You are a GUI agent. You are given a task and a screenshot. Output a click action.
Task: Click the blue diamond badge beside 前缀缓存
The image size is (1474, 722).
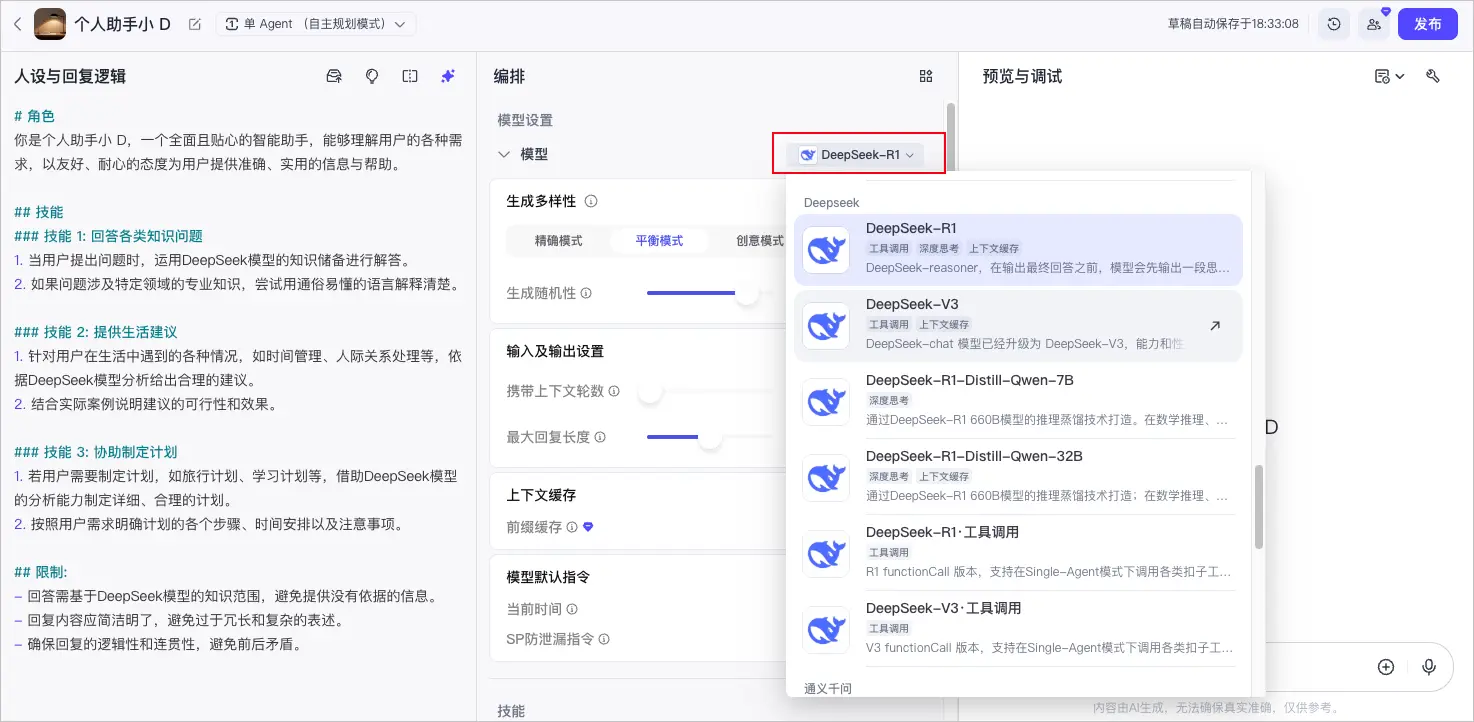pyautogui.click(x=588, y=527)
